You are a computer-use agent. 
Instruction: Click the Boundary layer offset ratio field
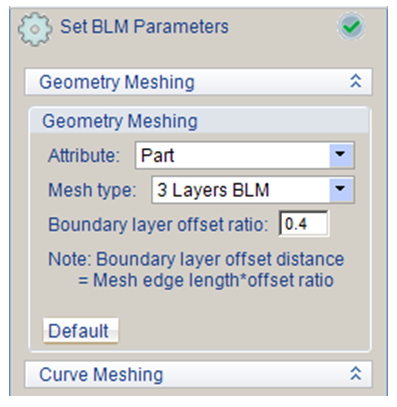point(304,224)
